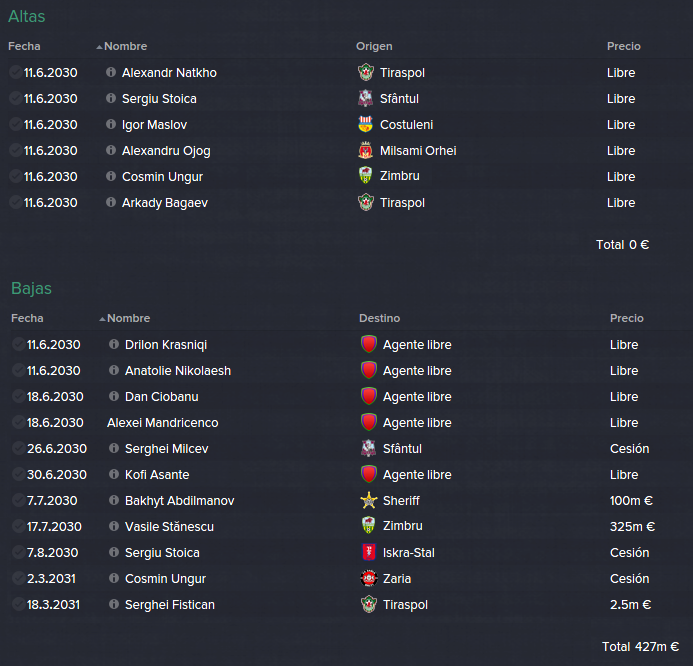693x666 pixels.
Task: Click Origen column header in Altas
Action: tap(374, 46)
